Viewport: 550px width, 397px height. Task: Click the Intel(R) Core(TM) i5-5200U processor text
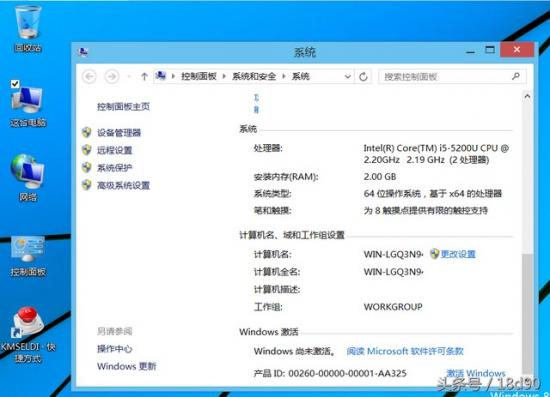pyautogui.click(x=436, y=154)
